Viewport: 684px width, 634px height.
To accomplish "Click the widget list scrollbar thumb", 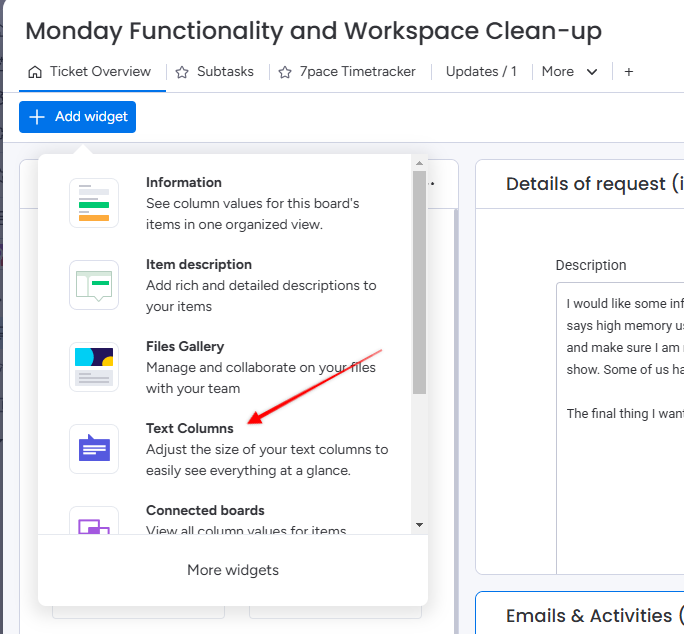I will 419,282.
